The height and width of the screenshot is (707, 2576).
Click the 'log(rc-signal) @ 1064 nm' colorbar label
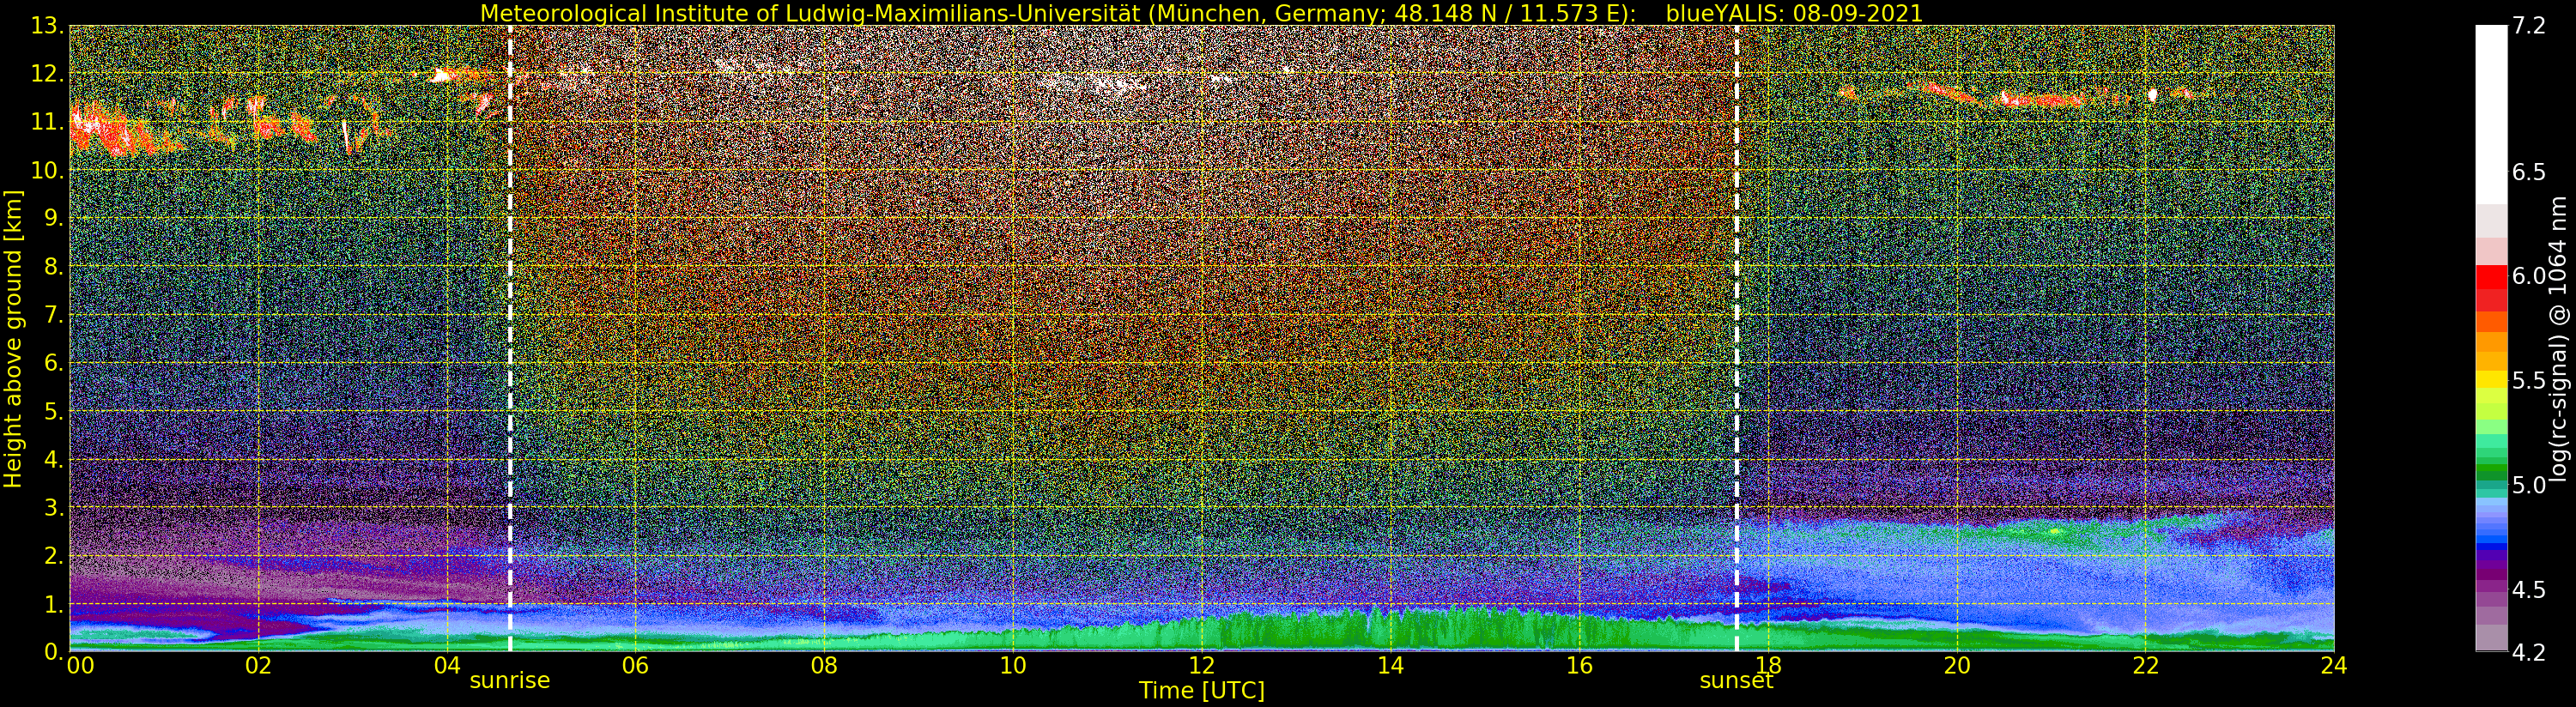(2560, 339)
